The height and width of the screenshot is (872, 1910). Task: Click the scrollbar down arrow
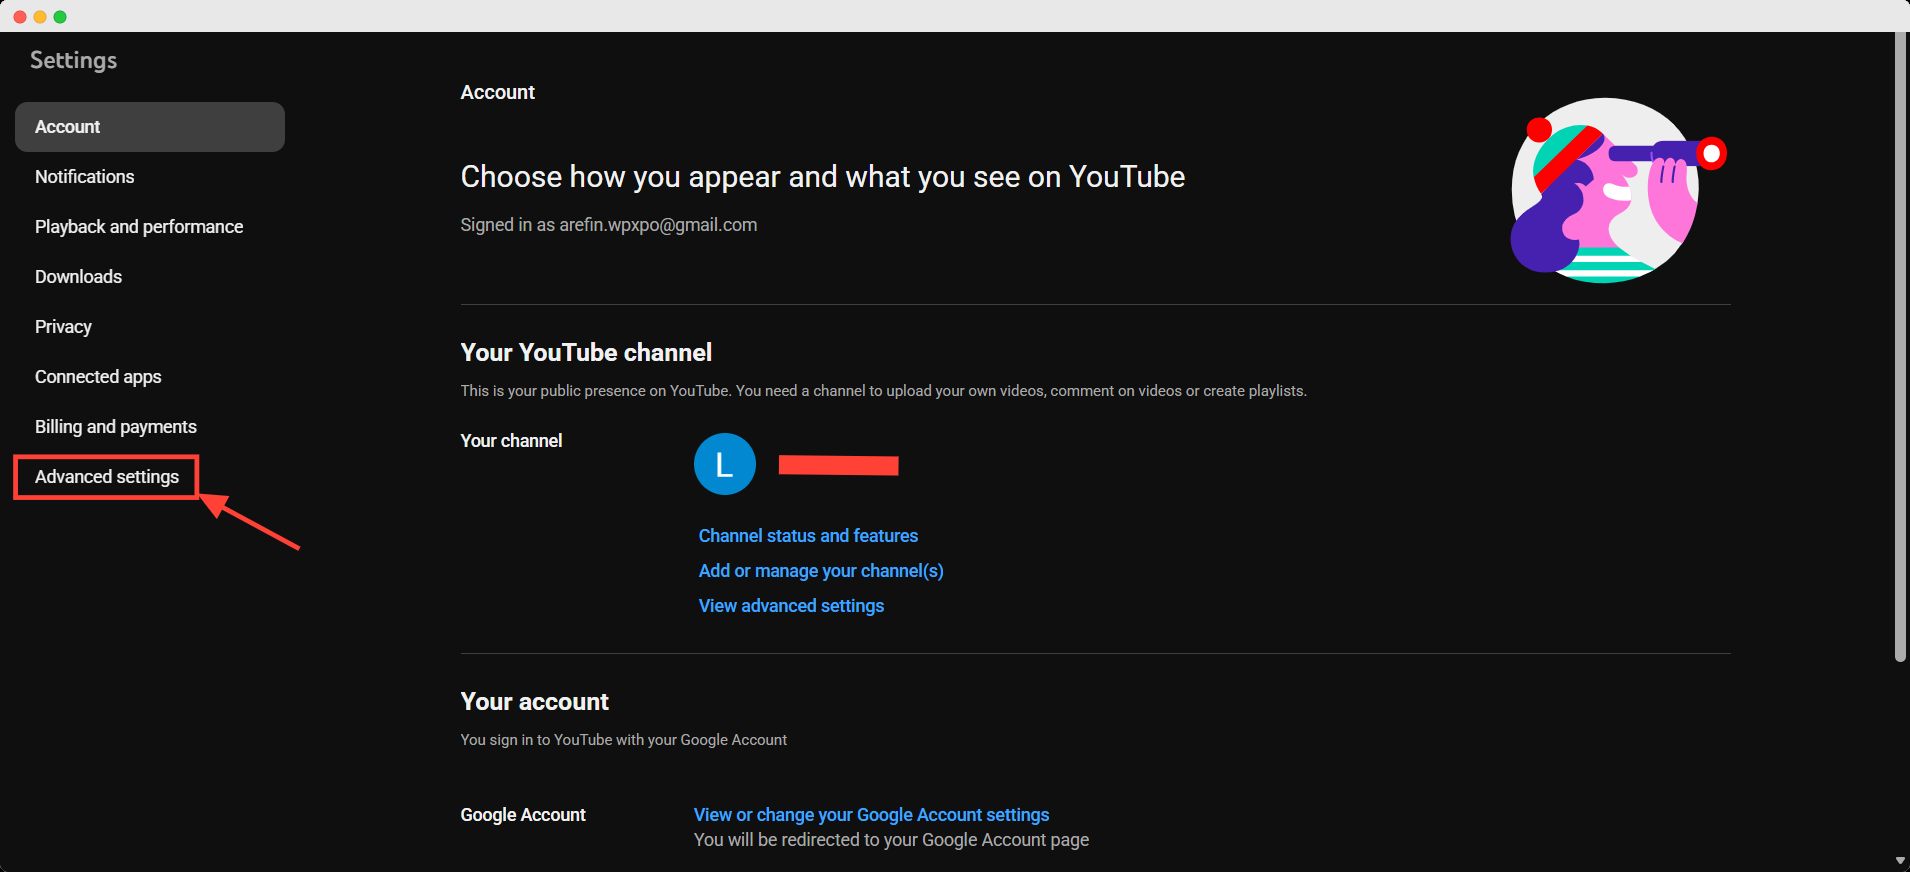point(1900,860)
